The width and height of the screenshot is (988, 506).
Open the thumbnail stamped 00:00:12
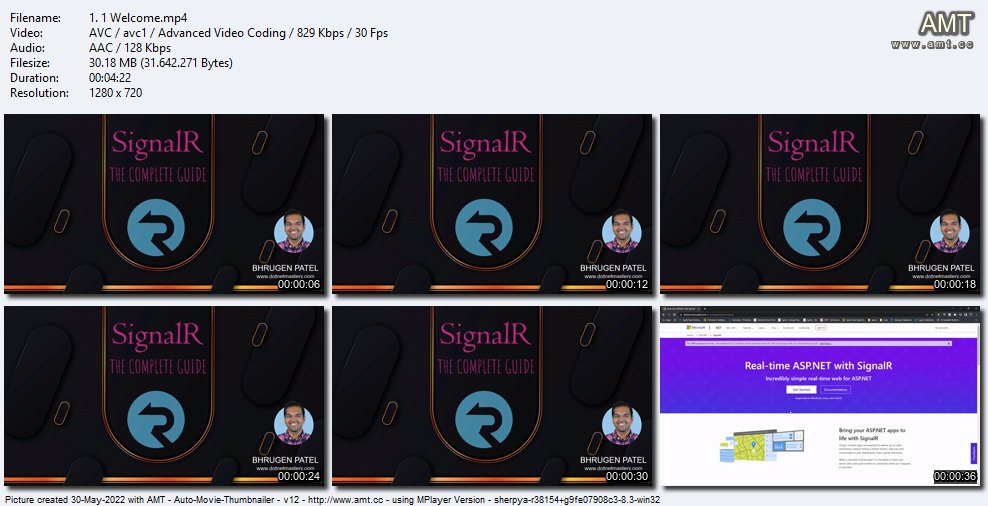pos(492,204)
